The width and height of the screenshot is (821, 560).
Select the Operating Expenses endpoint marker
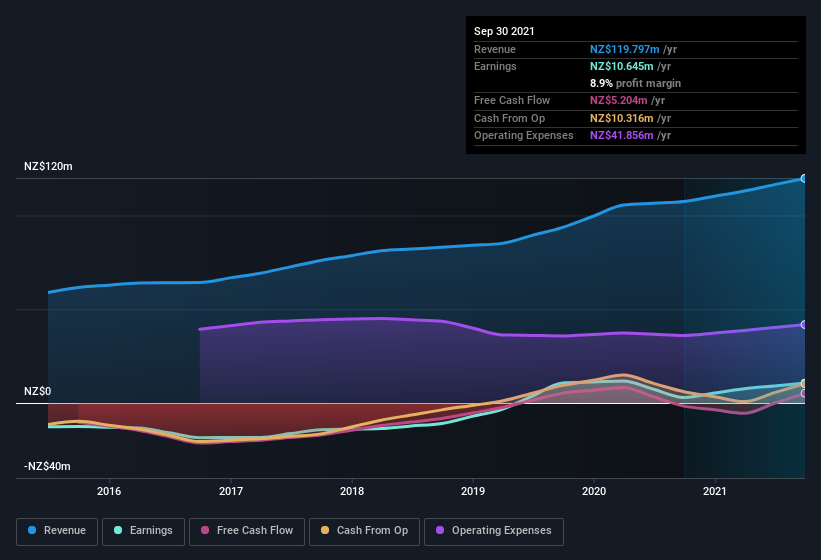pyautogui.click(x=804, y=324)
